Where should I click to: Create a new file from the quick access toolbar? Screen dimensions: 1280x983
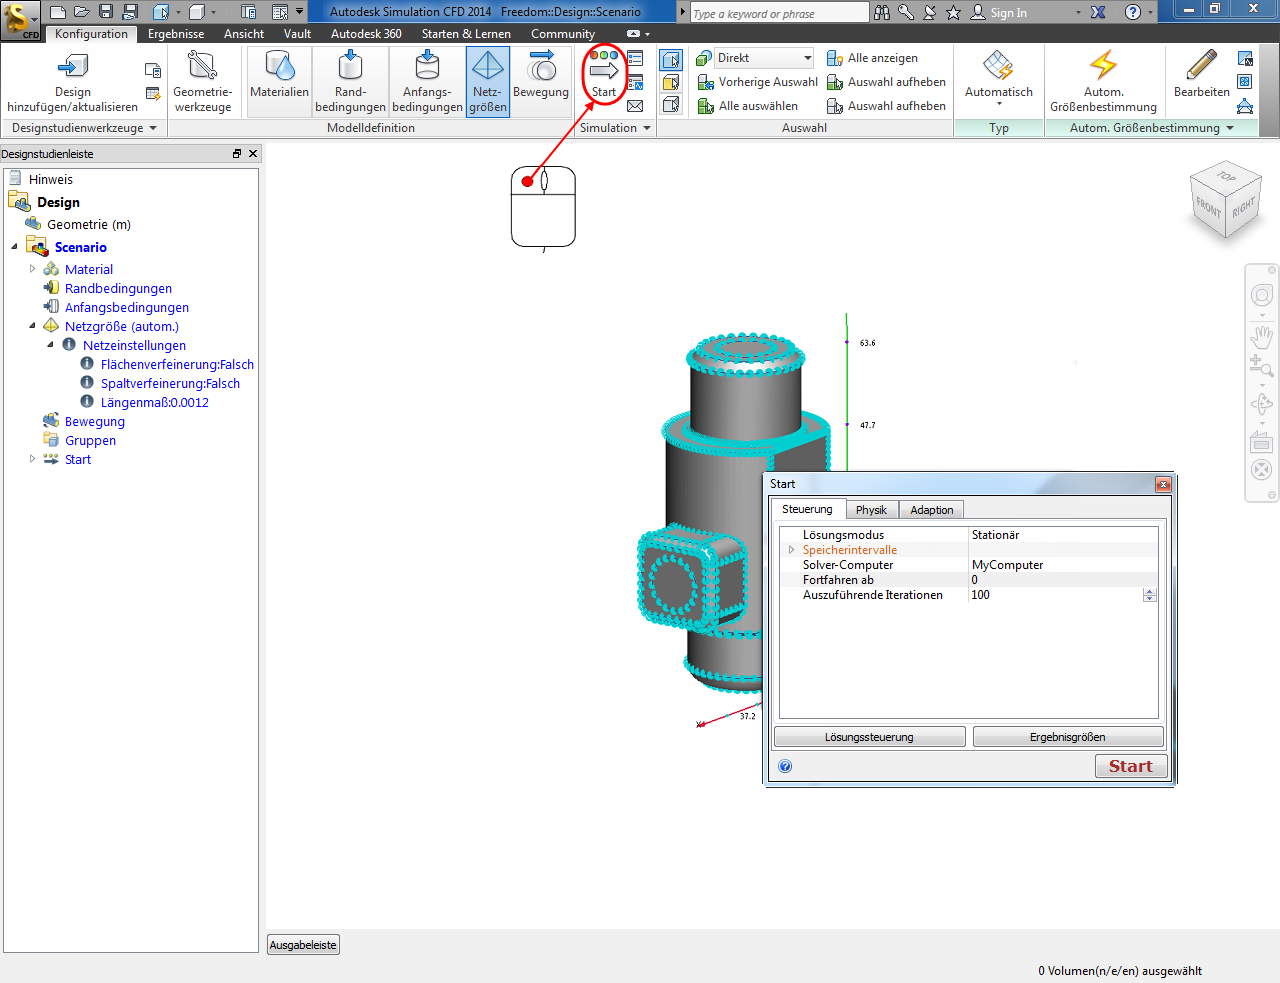point(58,12)
